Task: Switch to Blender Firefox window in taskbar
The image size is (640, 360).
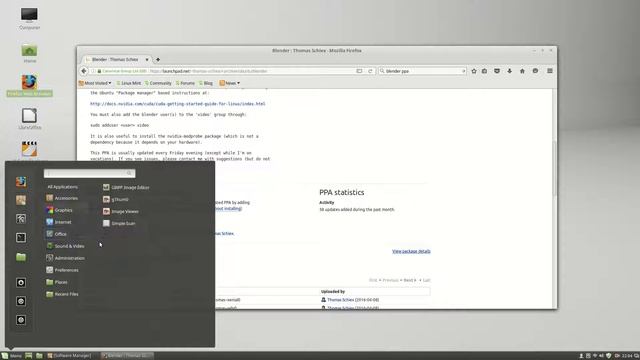Action: tap(127, 356)
